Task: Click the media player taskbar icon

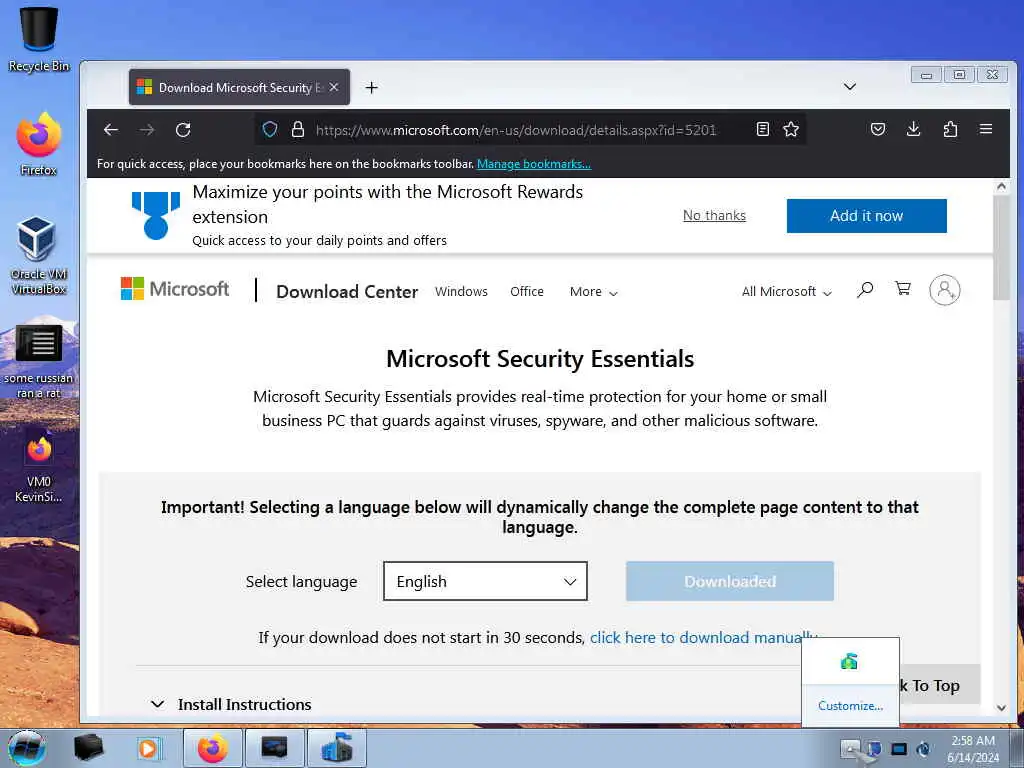Action: coord(148,748)
